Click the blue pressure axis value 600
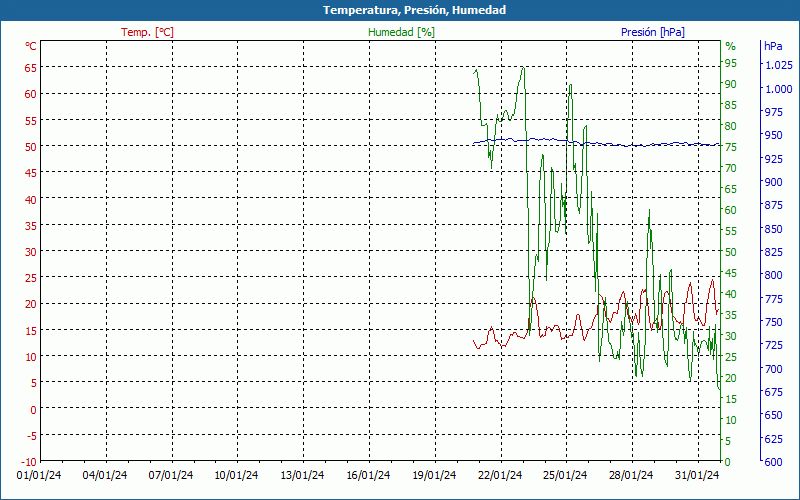 pyautogui.click(x=773, y=462)
